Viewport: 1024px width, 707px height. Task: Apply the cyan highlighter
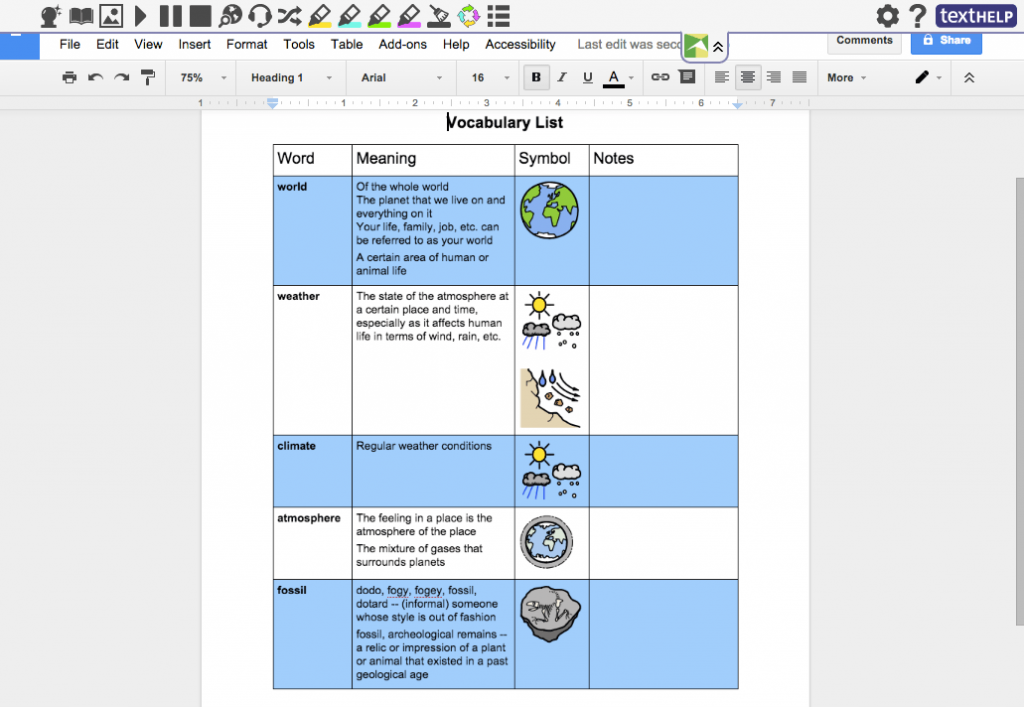(349, 16)
